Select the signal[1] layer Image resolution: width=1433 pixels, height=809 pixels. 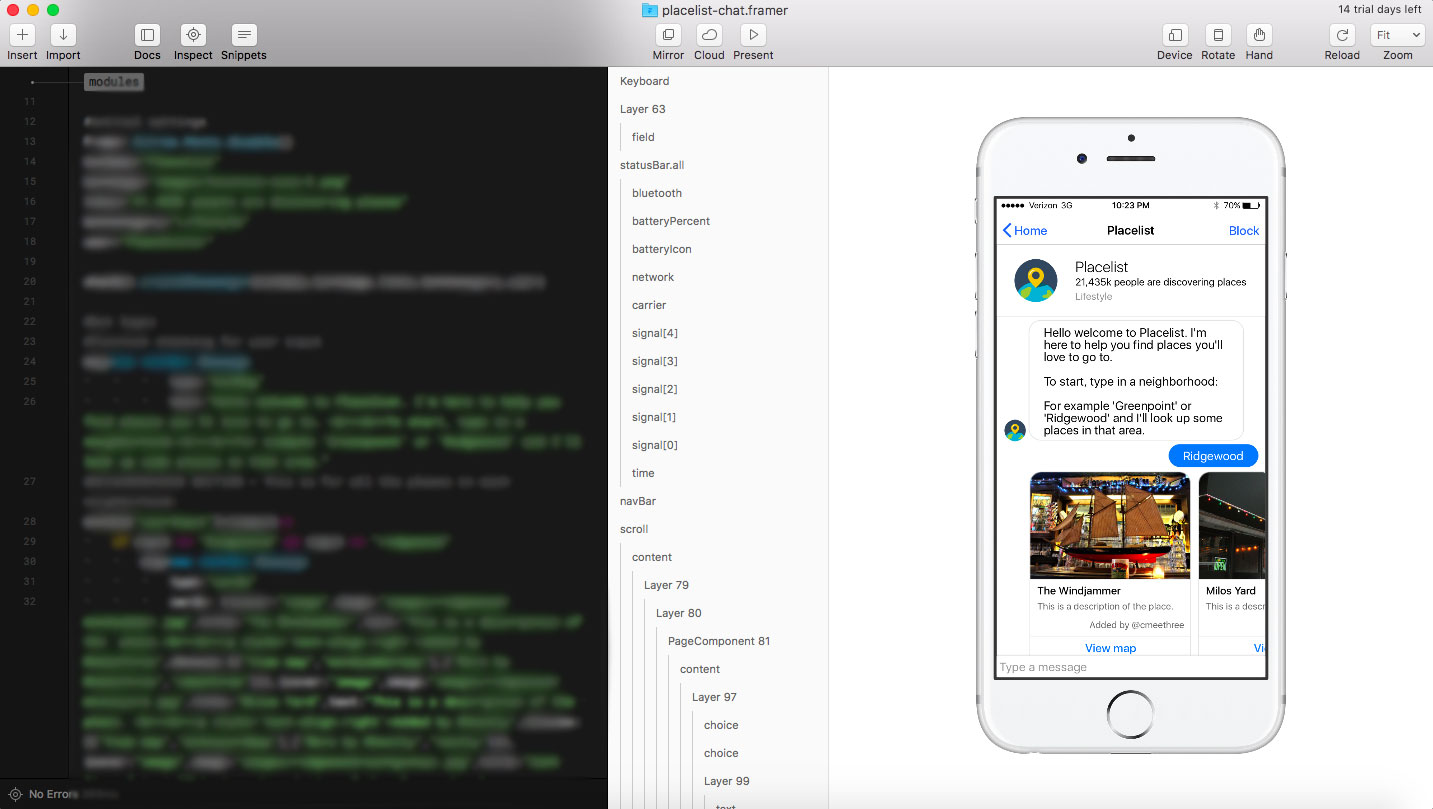655,417
